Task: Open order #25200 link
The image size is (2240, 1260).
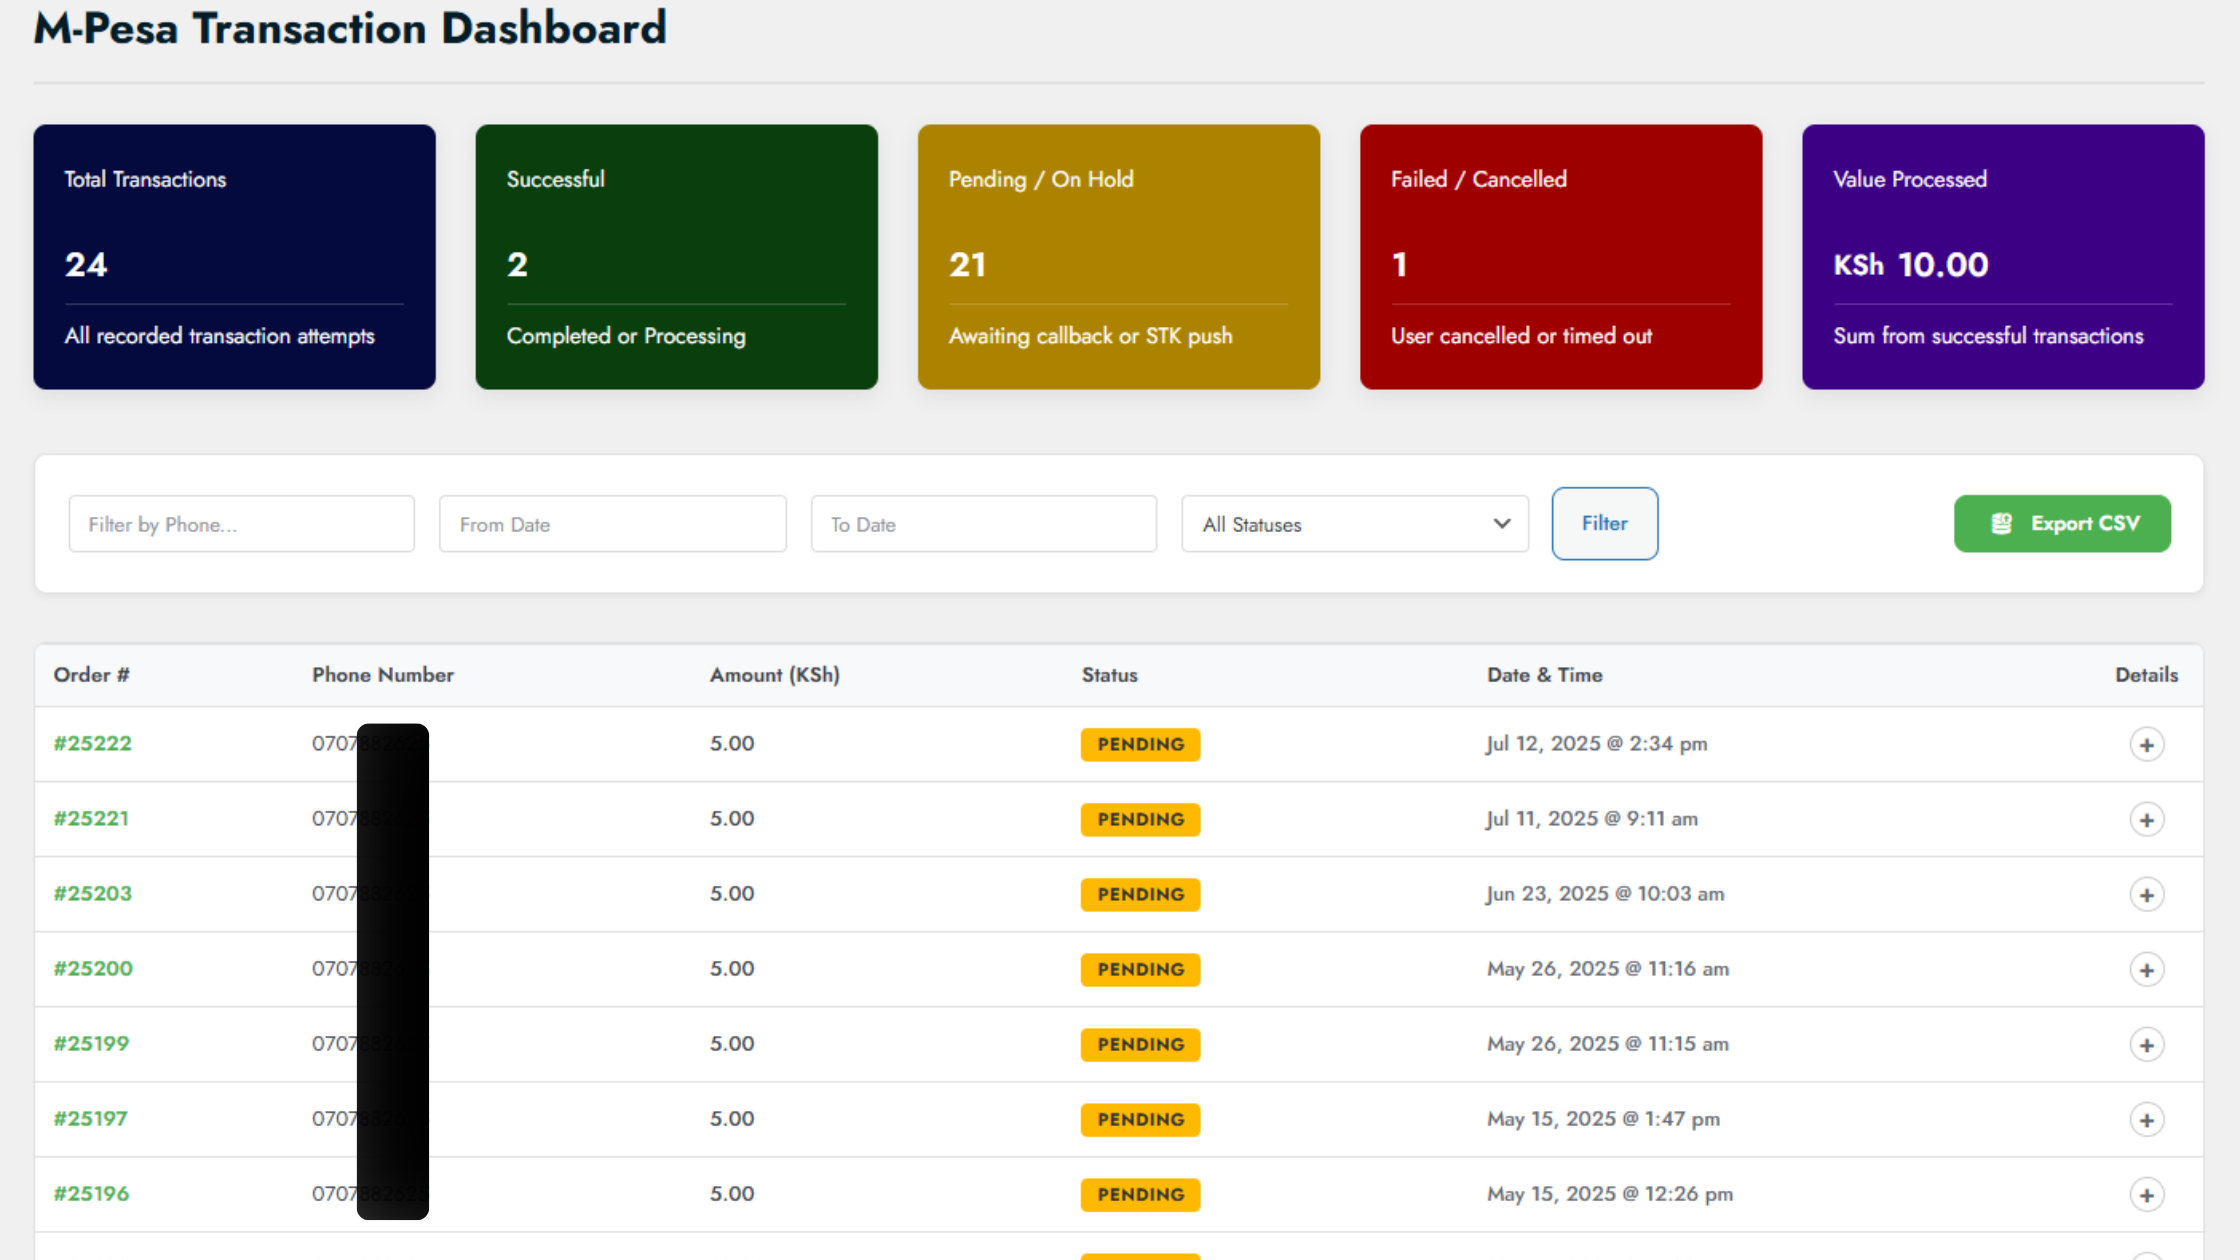Action: (x=93, y=968)
